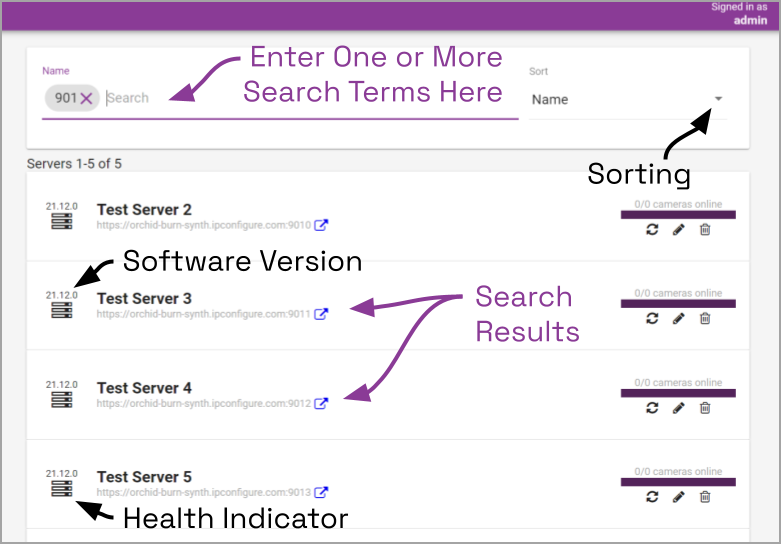Click Test Server 4 camera status bar
This screenshot has width=781, height=544.
point(678,393)
